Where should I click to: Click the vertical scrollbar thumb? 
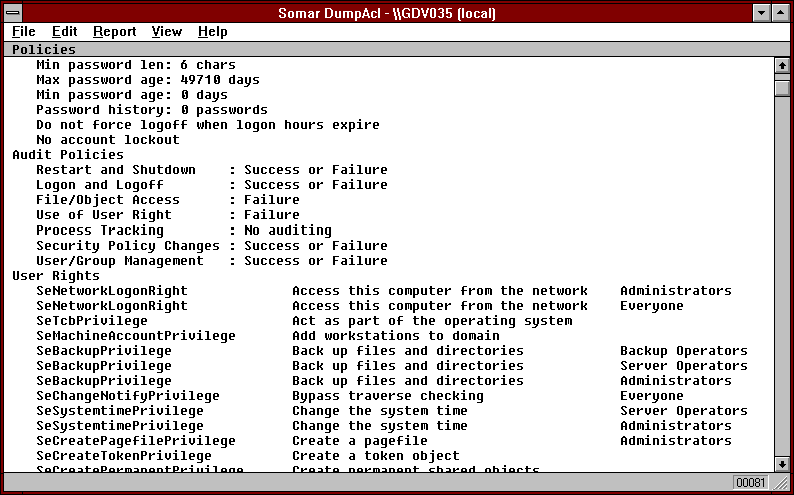[782, 88]
